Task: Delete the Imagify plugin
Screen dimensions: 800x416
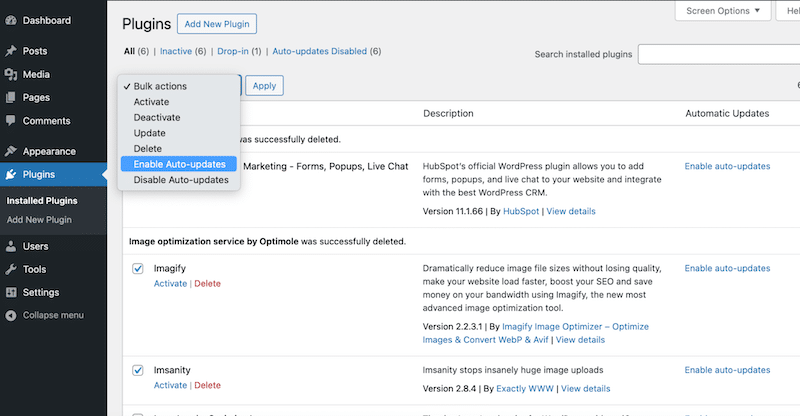Action: (208, 284)
